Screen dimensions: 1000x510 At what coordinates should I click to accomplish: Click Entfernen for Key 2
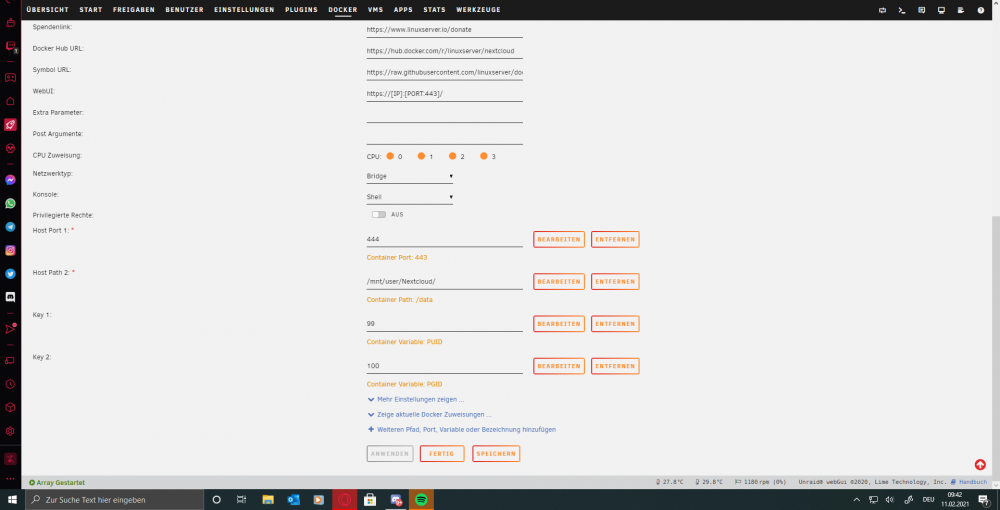pyautogui.click(x=615, y=366)
